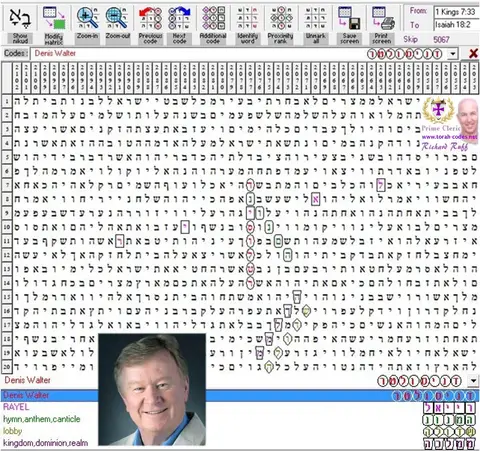Click lower Denis Walter label above list
This screenshot has height=451, width=480.
(27, 380)
